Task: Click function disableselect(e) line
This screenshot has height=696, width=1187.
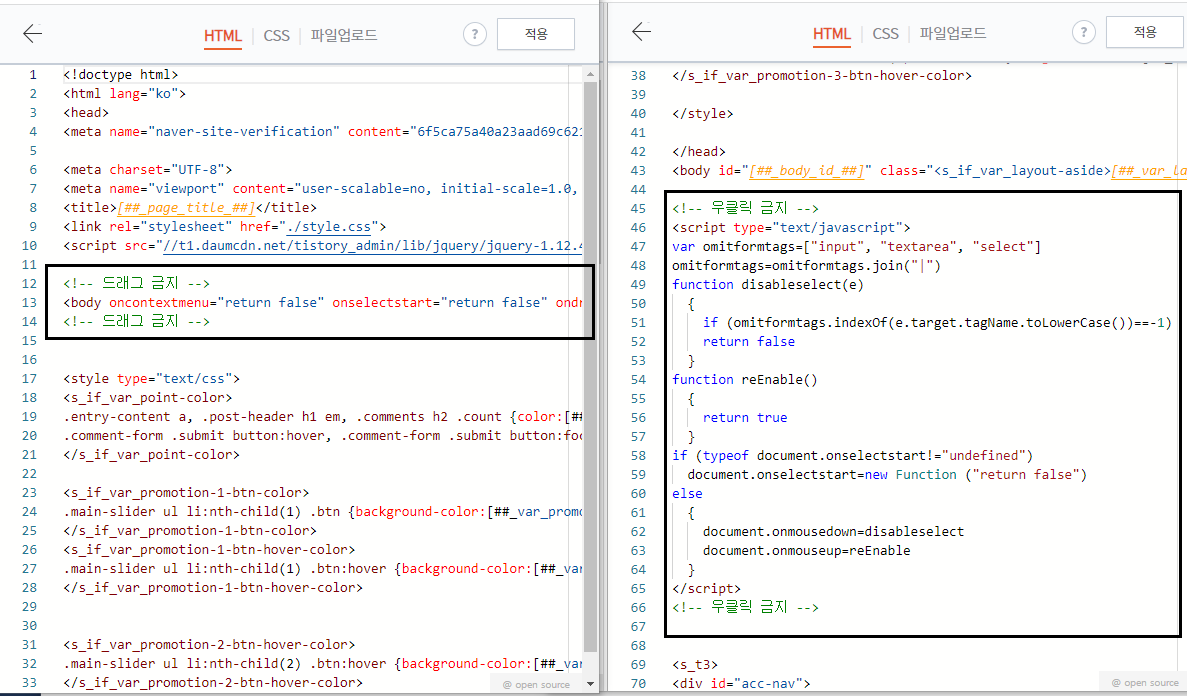Action: (768, 284)
